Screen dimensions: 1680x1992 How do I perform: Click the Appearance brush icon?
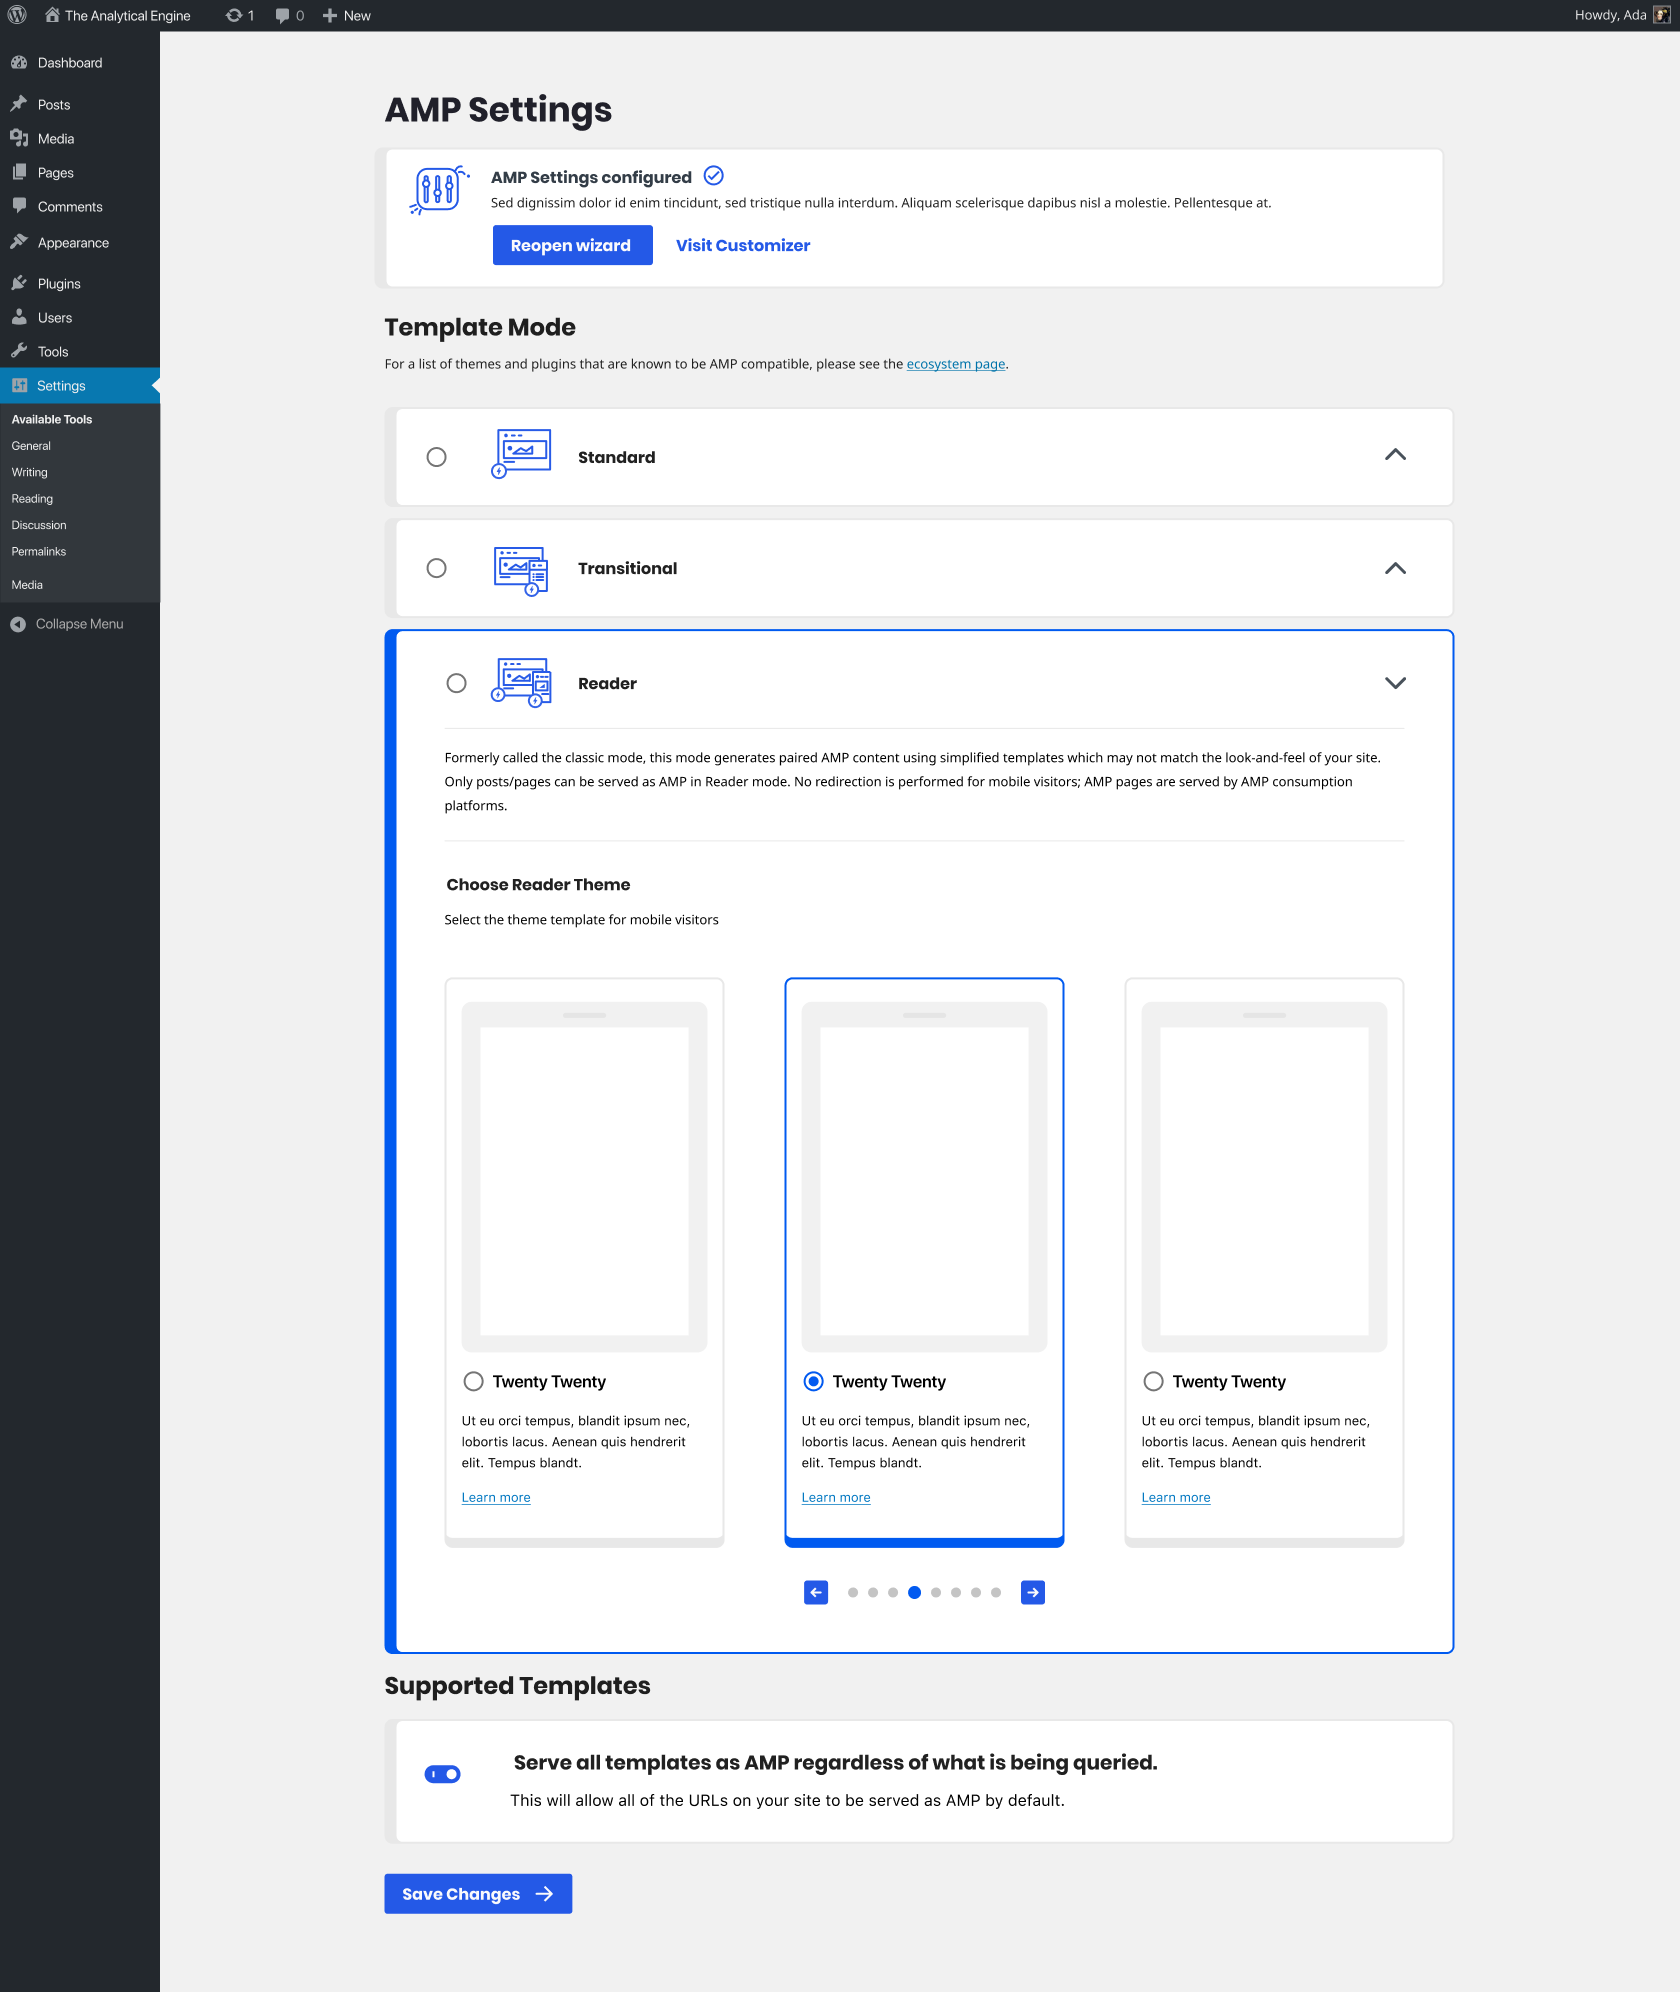pos(19,242)
